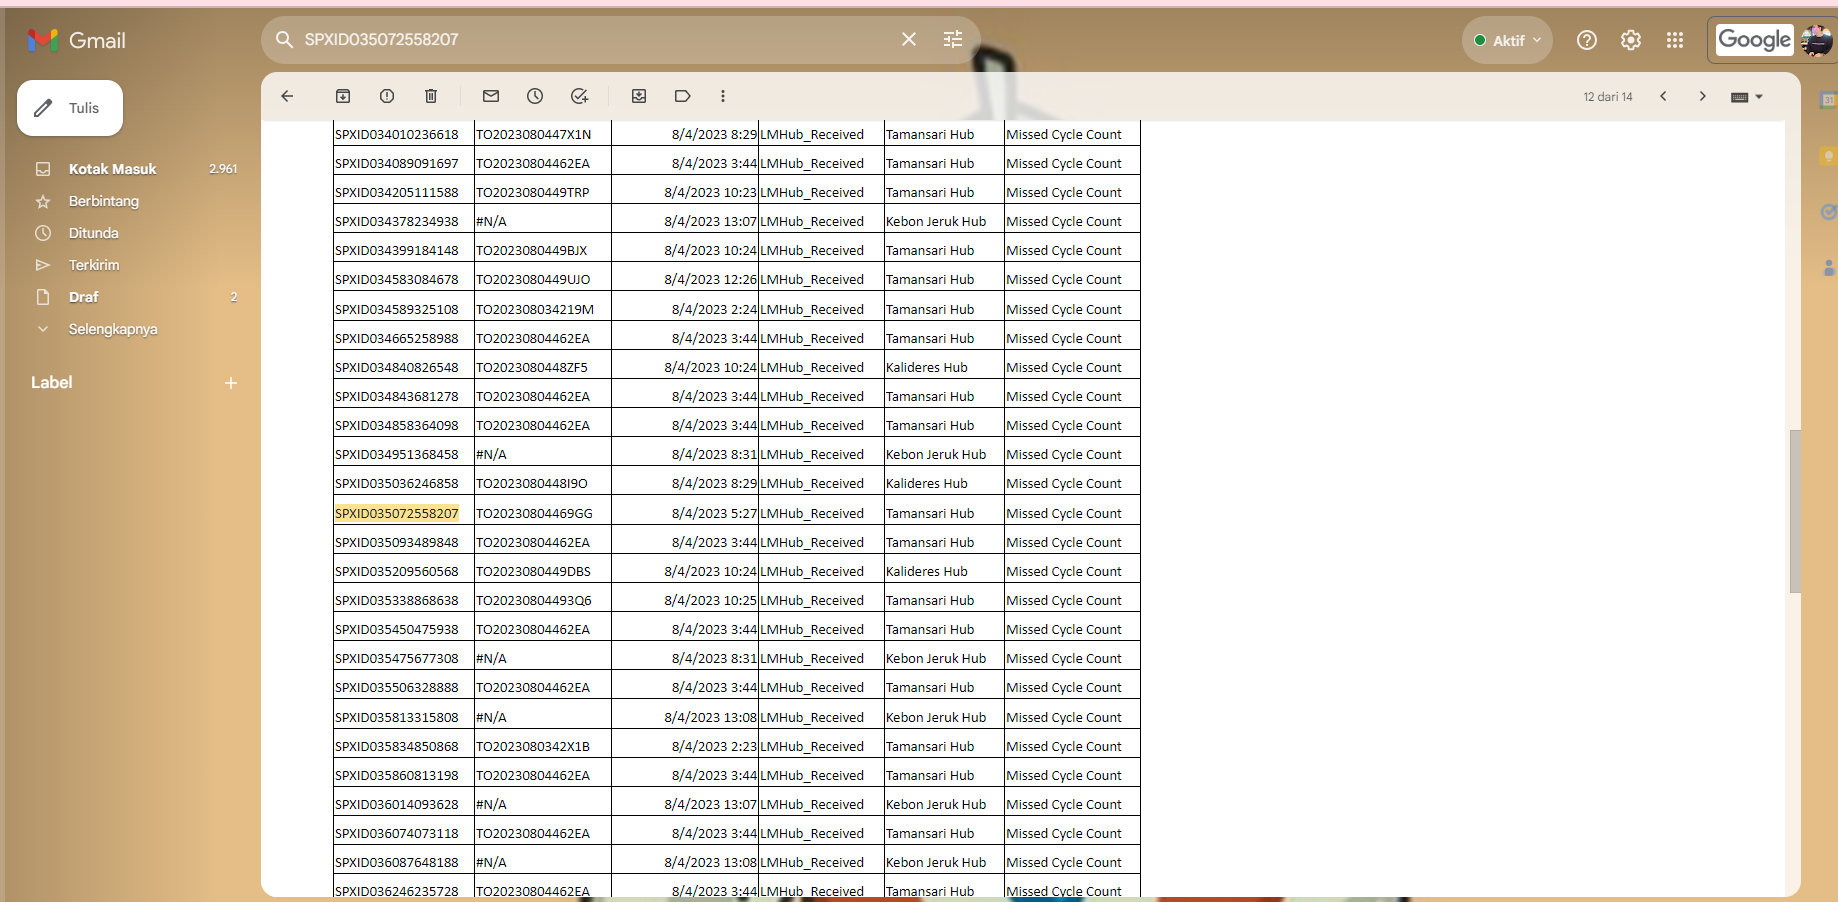
Task: Snooze this email with the clock icon
Action: point(535,96)
